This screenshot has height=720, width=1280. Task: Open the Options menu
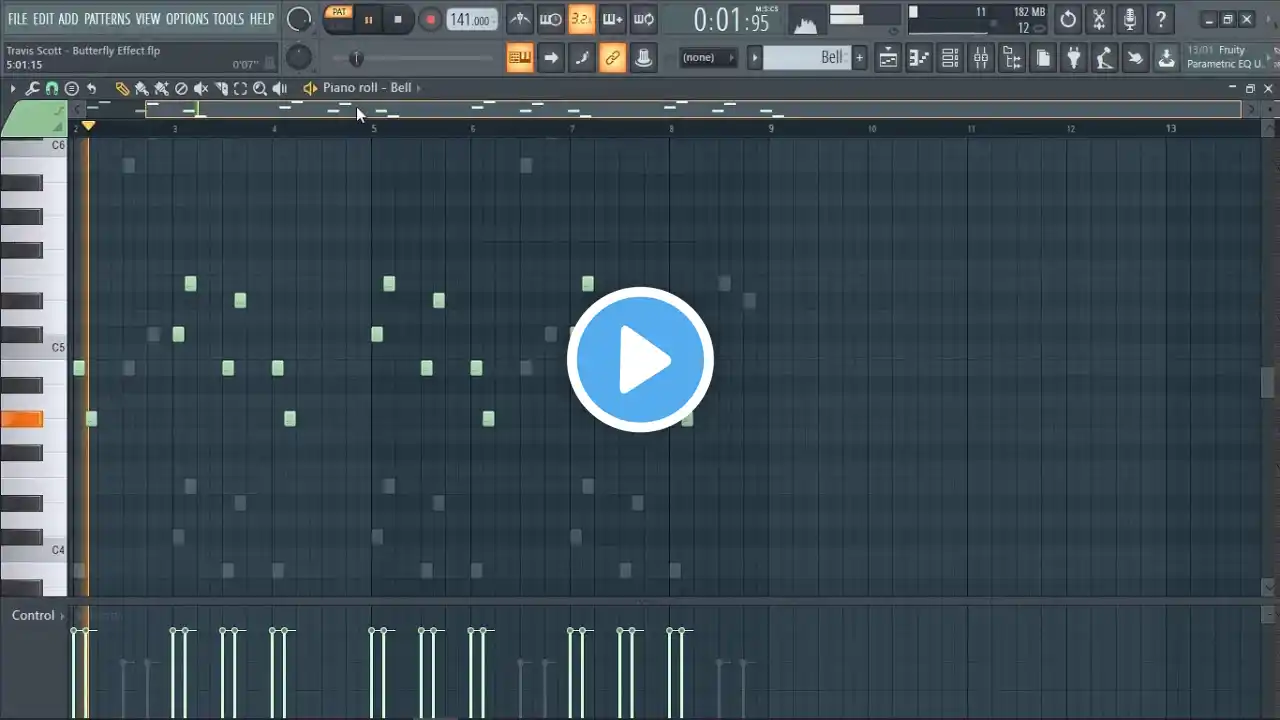(x=187, y=19)
